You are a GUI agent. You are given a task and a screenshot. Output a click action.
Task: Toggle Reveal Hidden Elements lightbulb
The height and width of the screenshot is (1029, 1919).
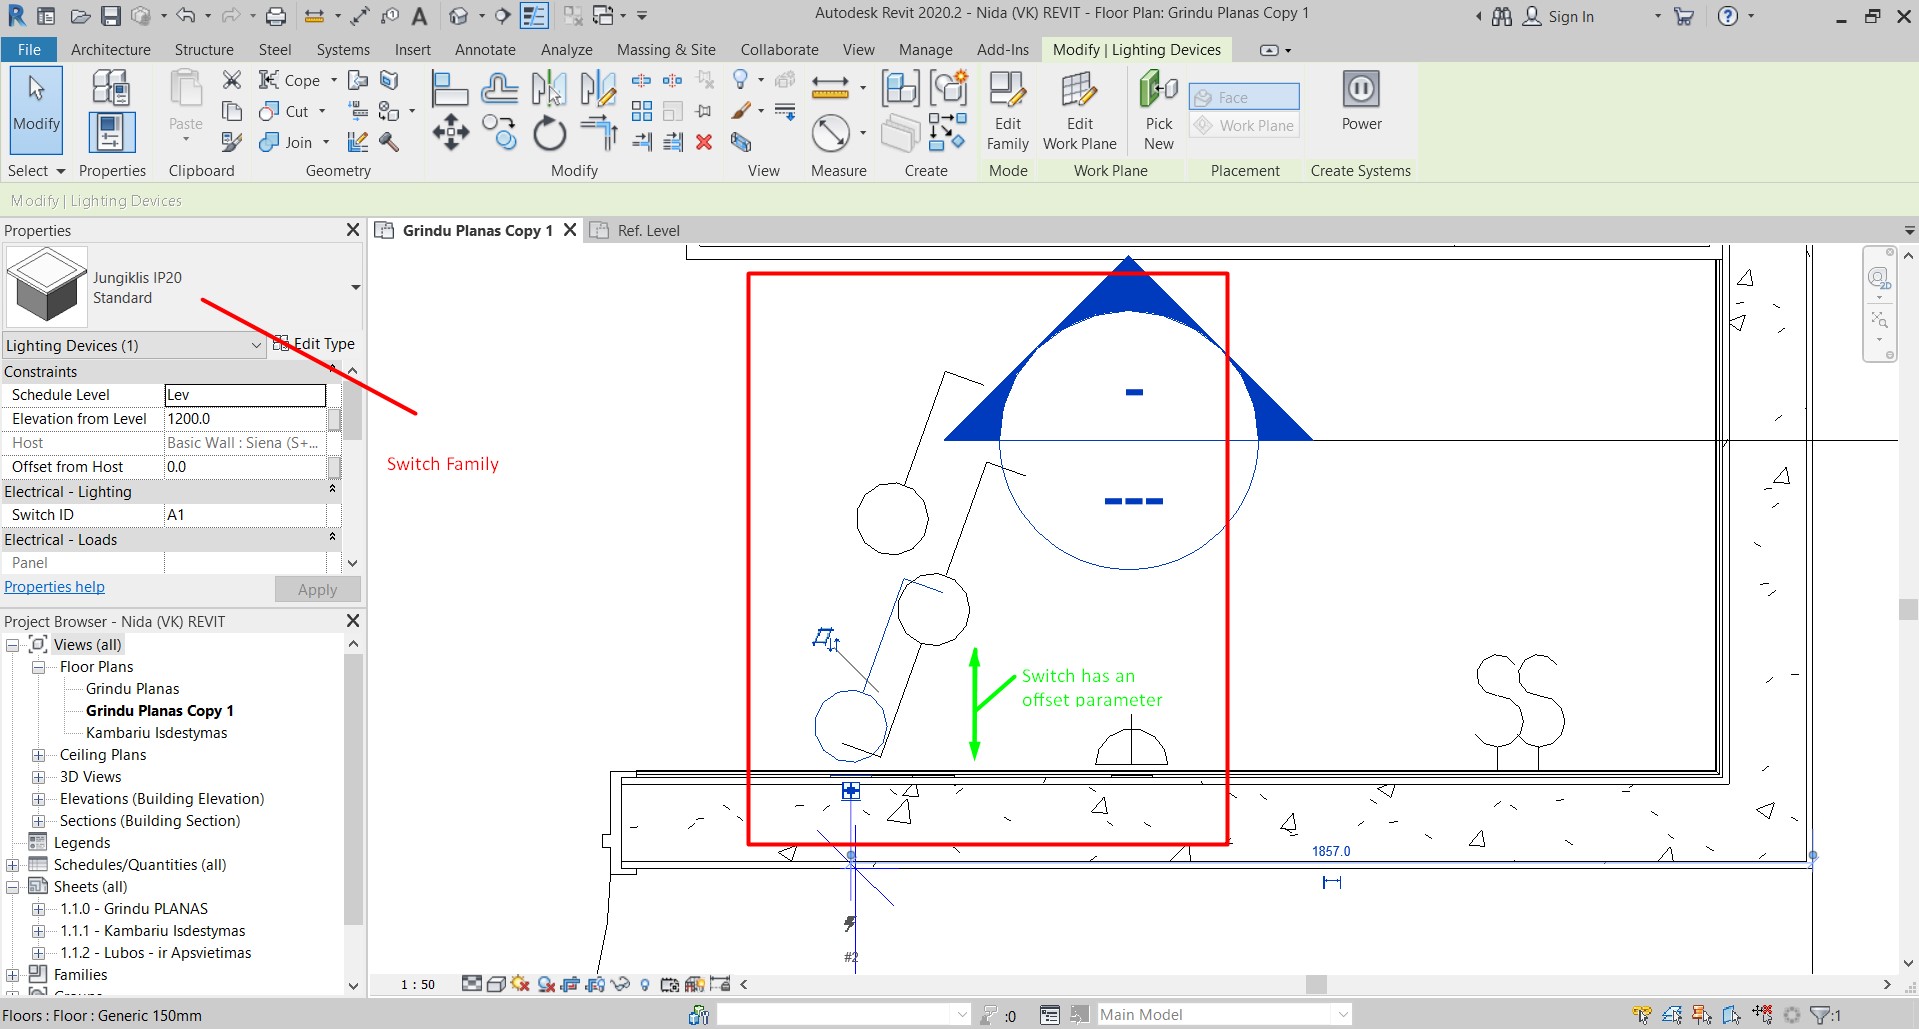(x=645, y=984)
